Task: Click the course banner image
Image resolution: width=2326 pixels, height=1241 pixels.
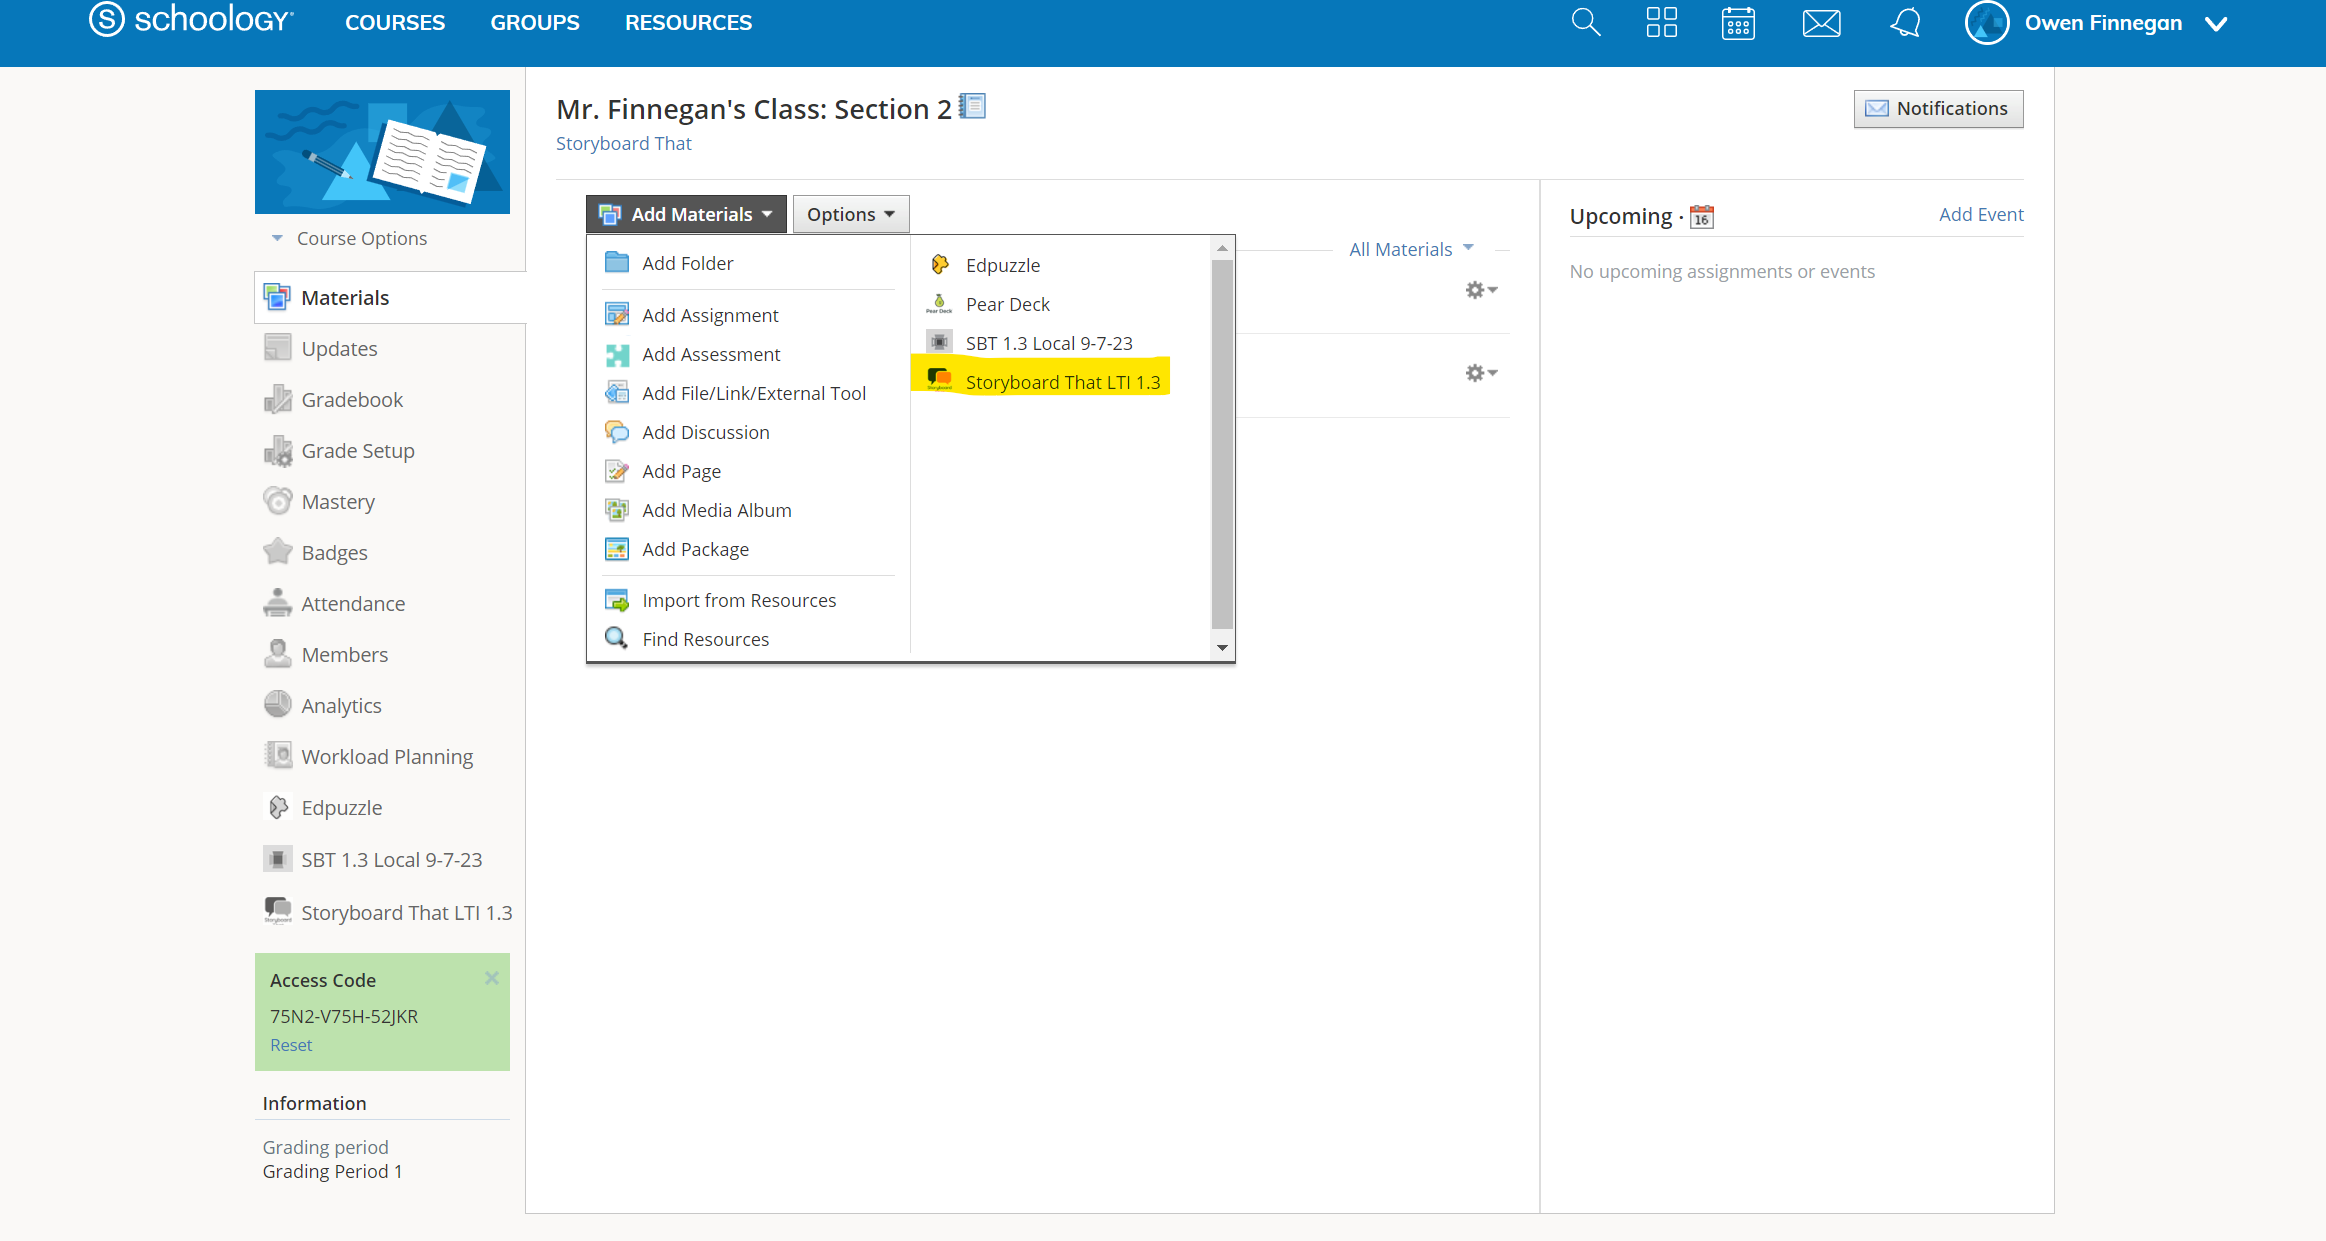Action: 382,151
